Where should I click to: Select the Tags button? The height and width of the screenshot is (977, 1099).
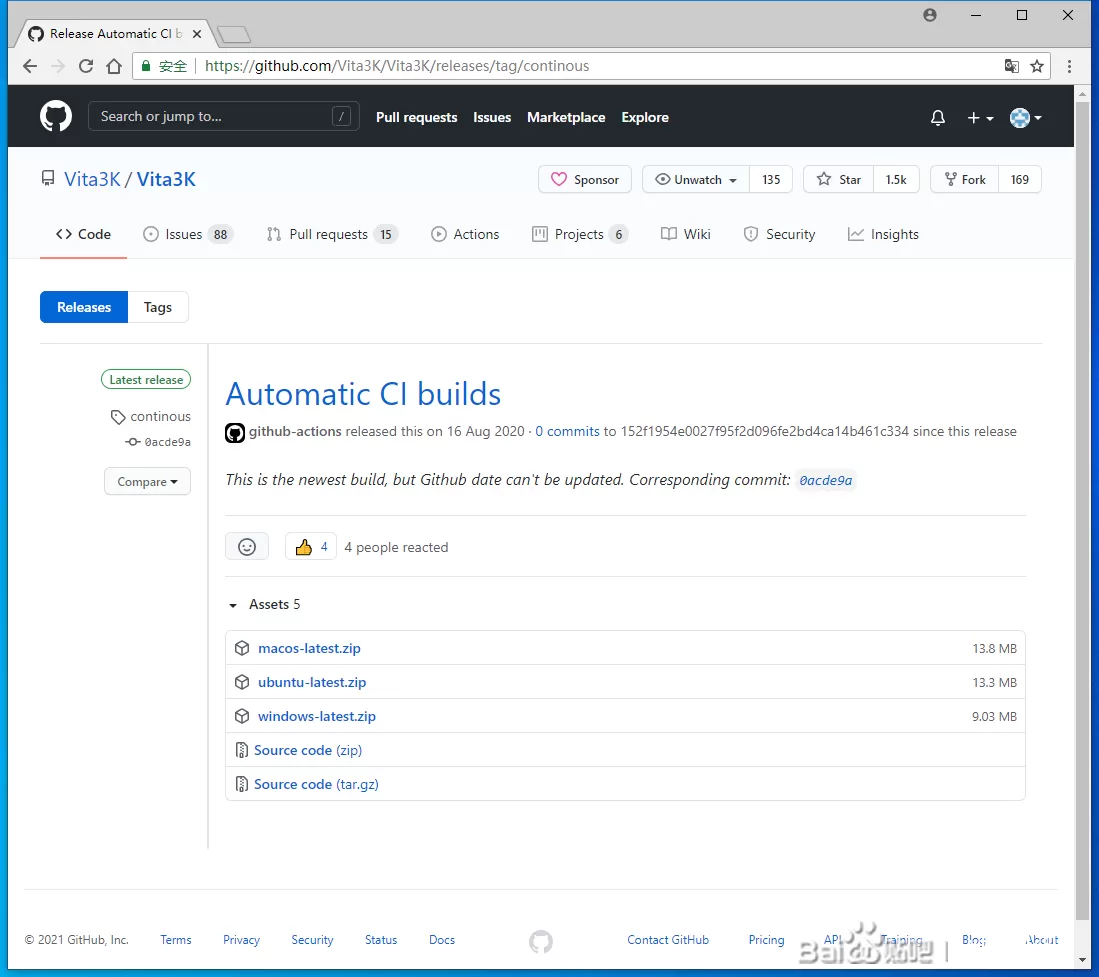click(x=158, y=307)
